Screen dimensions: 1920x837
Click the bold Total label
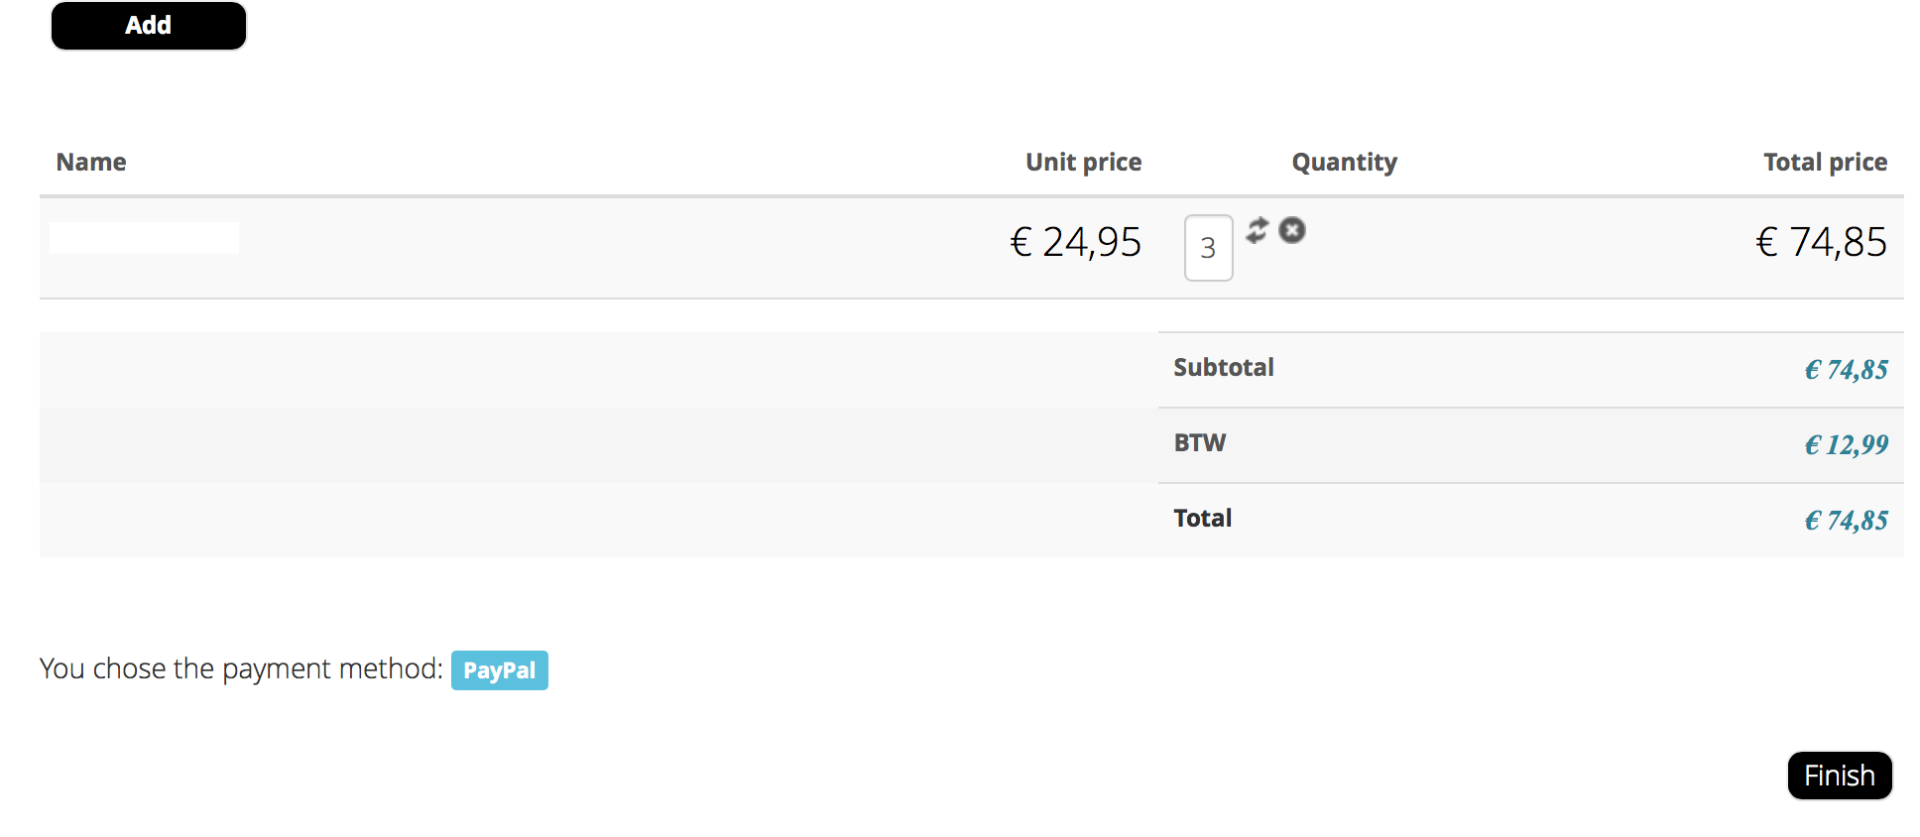coord(1202,518)
